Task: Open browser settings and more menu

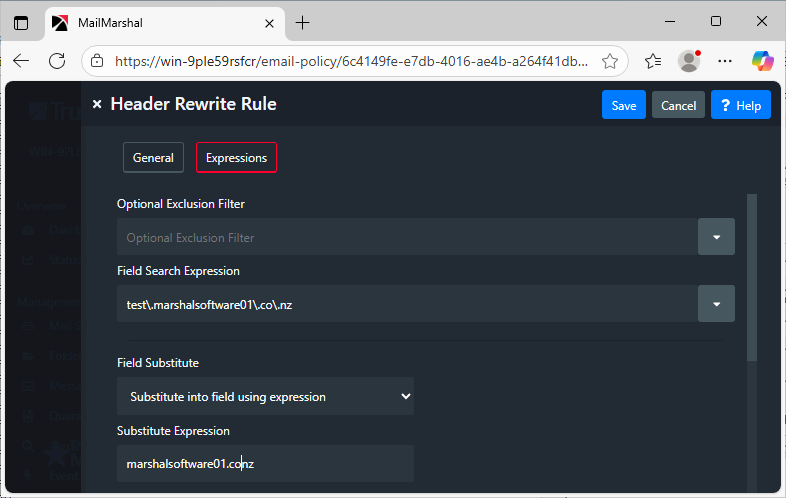Action: tap(725, 61)
